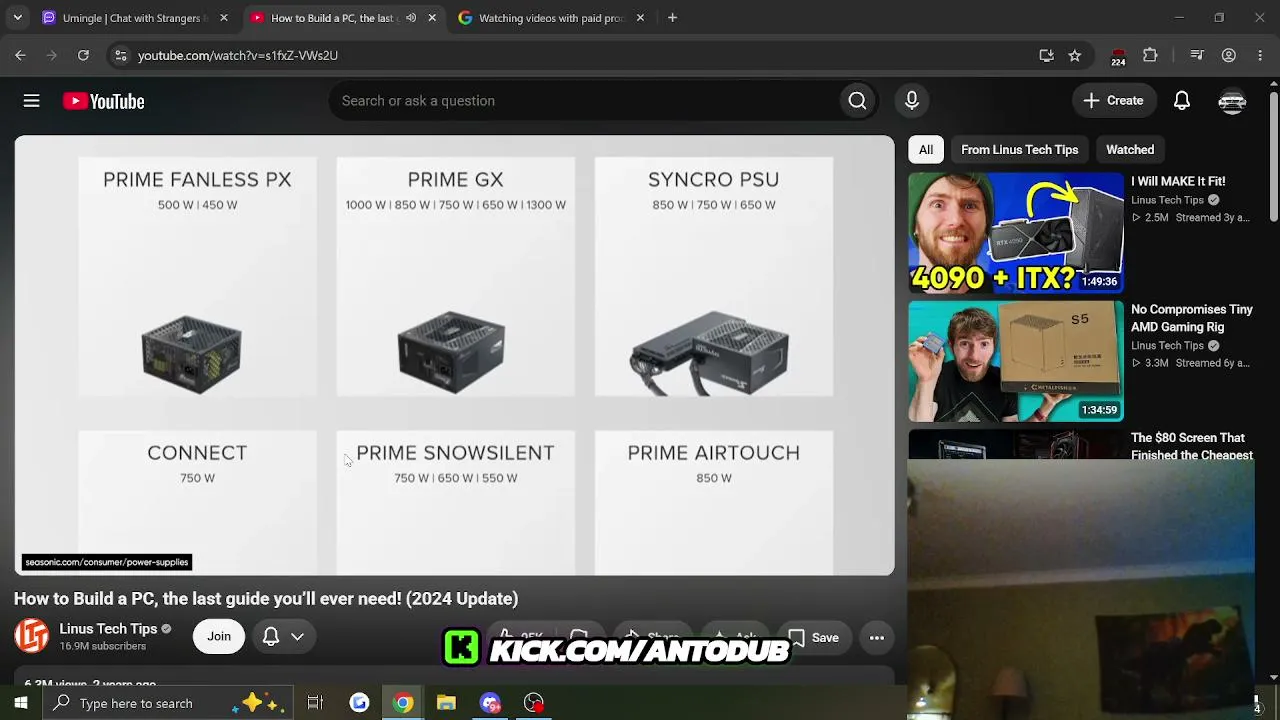
Task: Open Discord from the taskbar
Action: (x=490, y=703)
